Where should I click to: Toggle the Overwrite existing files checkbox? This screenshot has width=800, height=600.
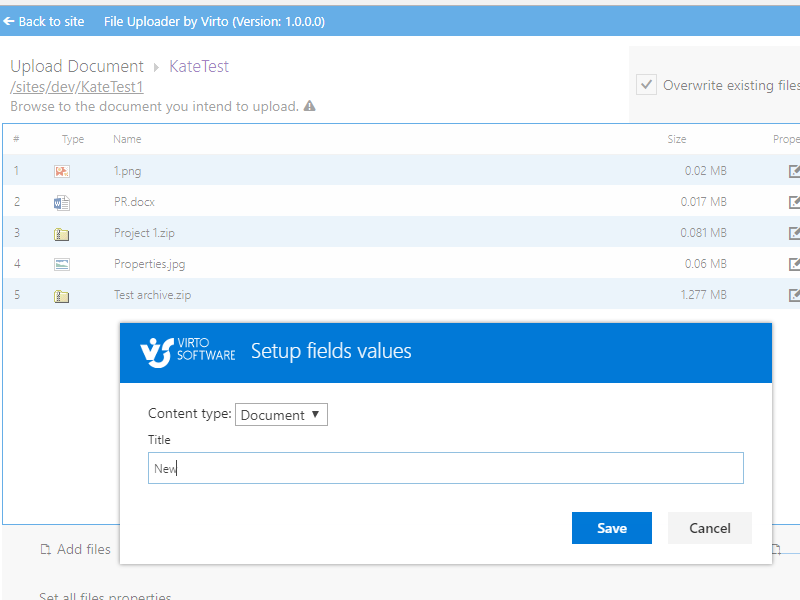pyautogui.click(x=645, y=84)
